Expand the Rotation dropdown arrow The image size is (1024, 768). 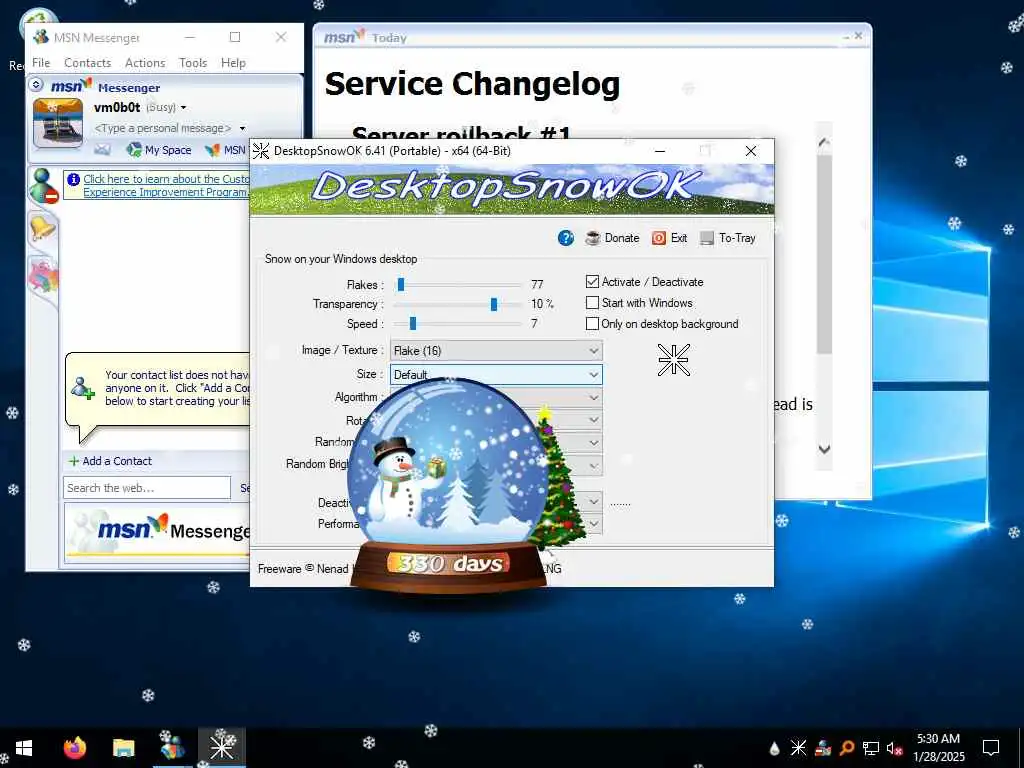(593, 420)
